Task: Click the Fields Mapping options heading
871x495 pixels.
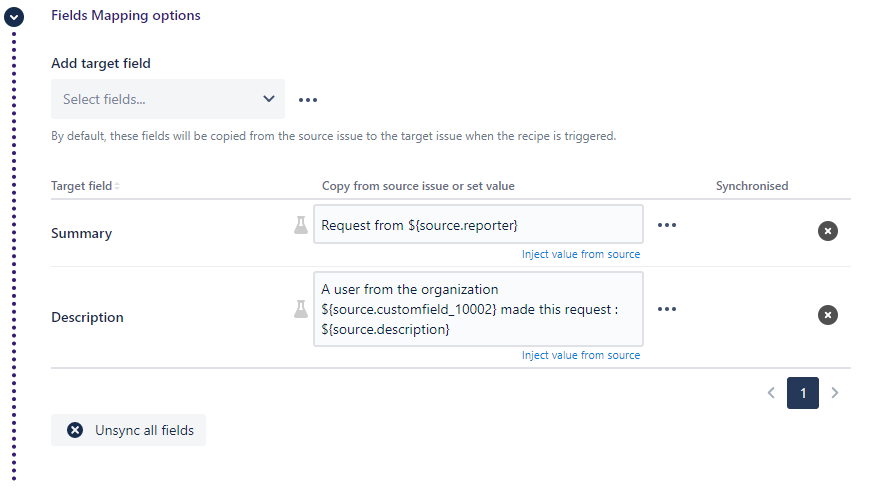Action: click(125, 16)
